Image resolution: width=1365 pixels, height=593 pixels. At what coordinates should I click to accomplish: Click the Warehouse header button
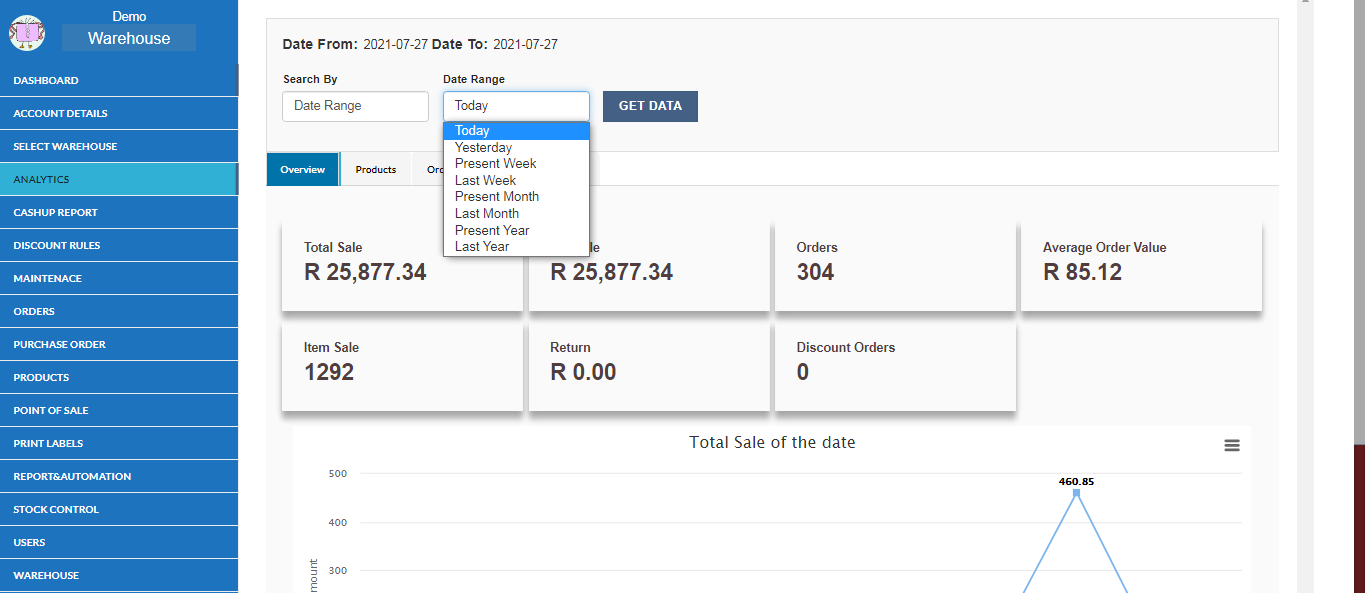(x=129, y=38)
